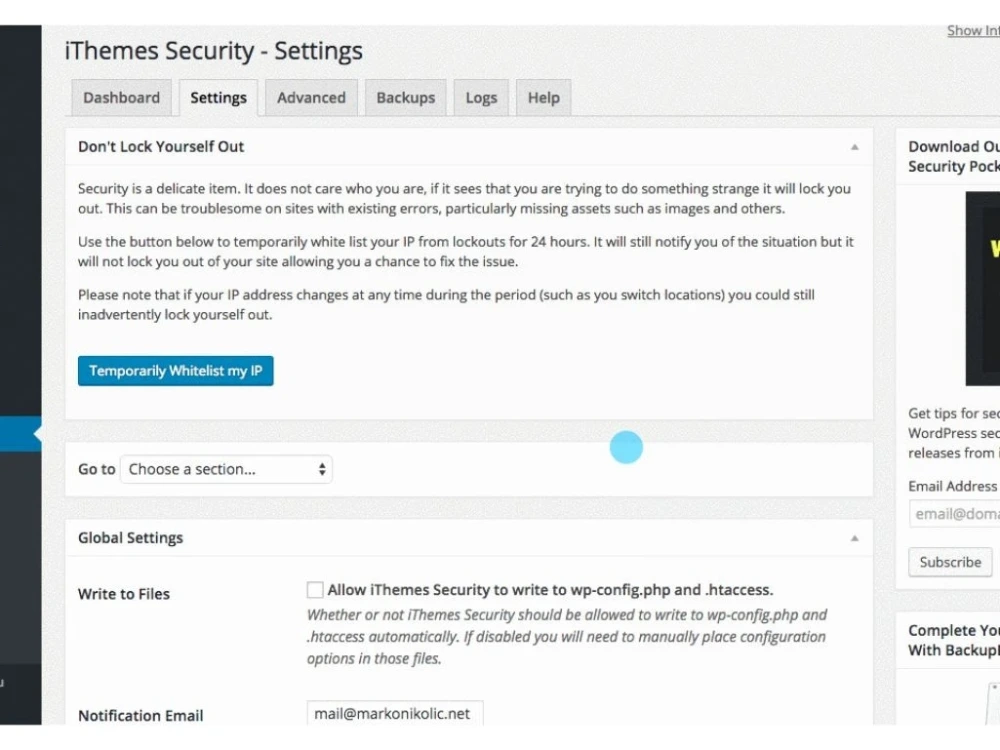Click the security guide thumbnail in the sidebar panel

pyautogui.click(x=983, y=288)
